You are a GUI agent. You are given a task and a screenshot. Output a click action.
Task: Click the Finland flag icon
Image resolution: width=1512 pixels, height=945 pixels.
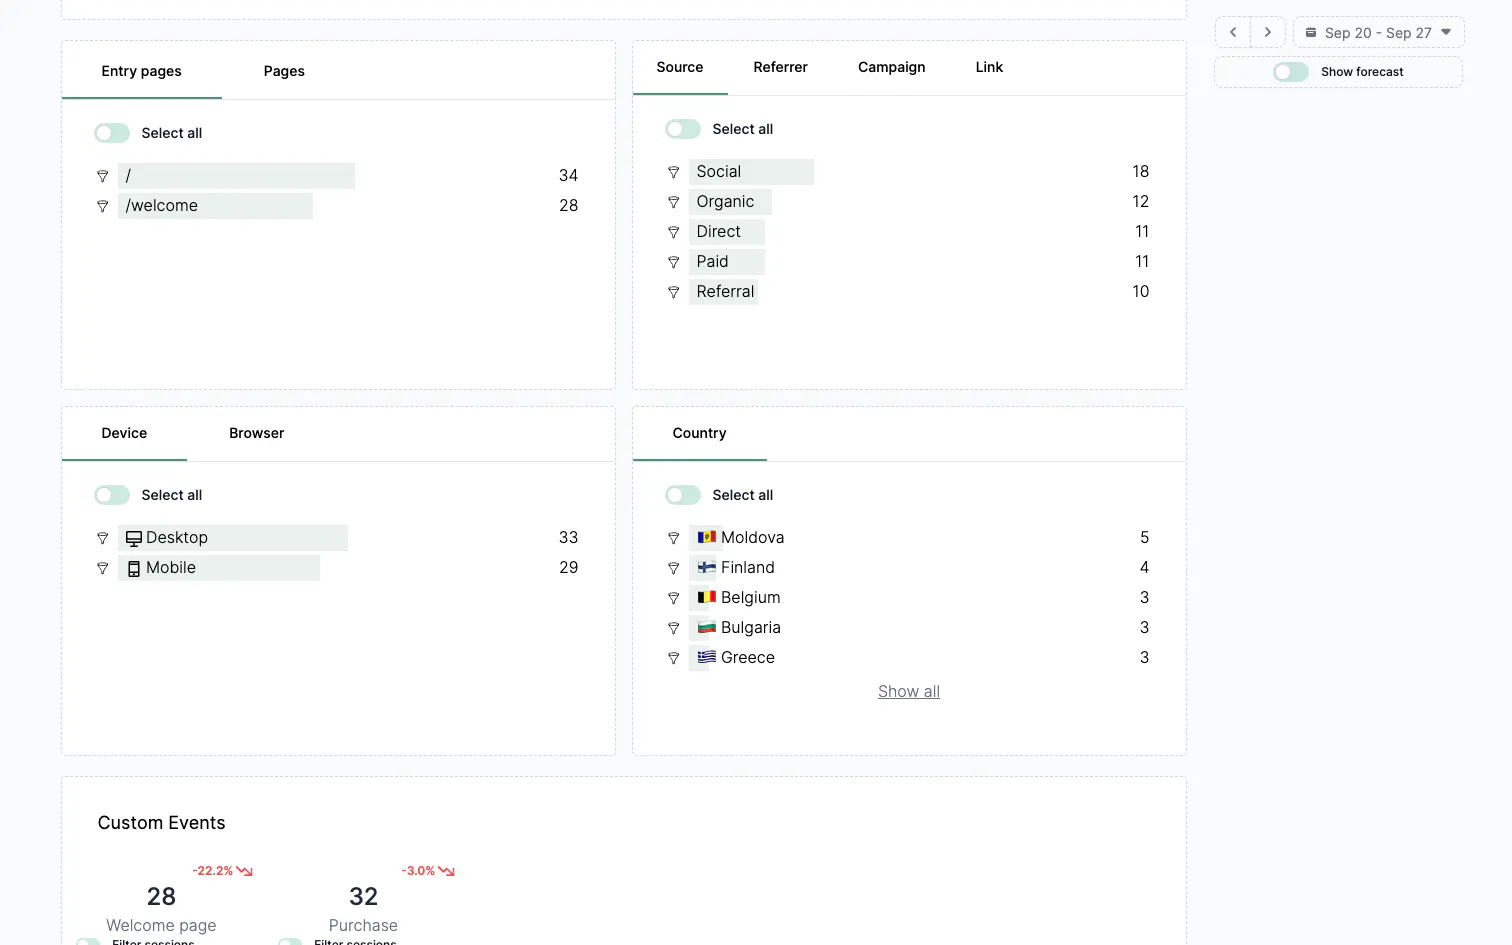coord(707,567)
